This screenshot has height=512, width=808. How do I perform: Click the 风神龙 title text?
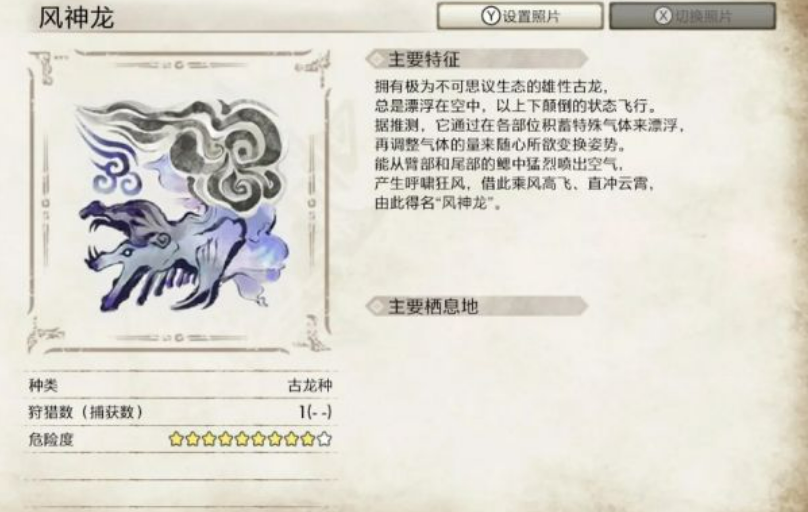pos(76,17)
